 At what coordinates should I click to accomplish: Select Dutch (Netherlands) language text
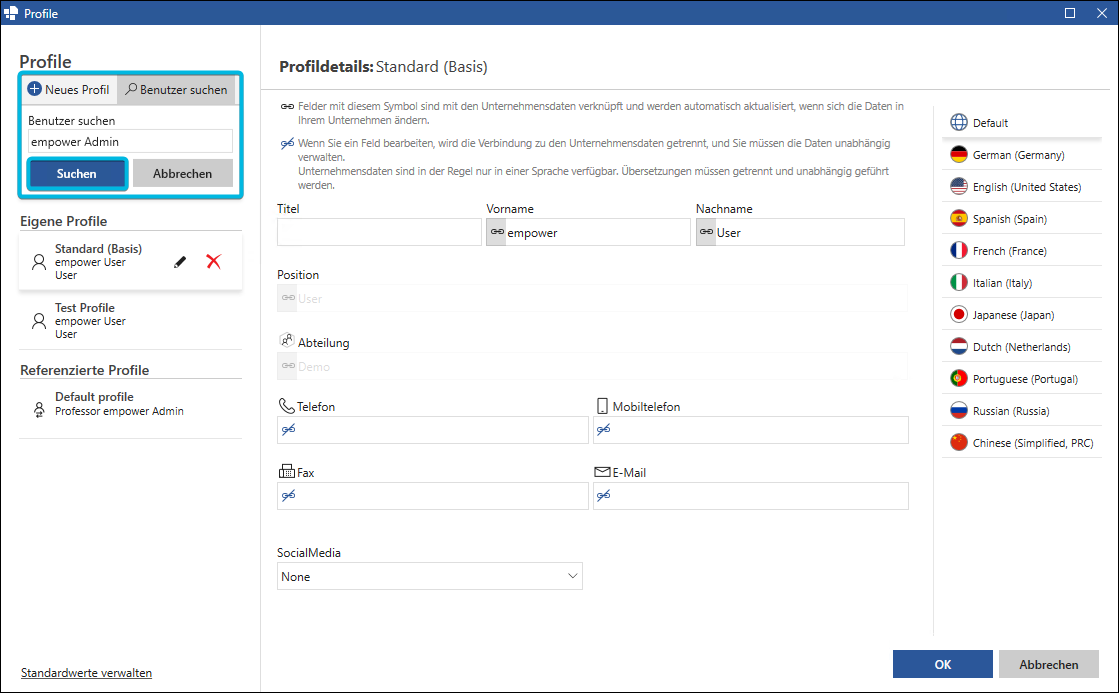pyautogui.click(x=1021, y=347)
